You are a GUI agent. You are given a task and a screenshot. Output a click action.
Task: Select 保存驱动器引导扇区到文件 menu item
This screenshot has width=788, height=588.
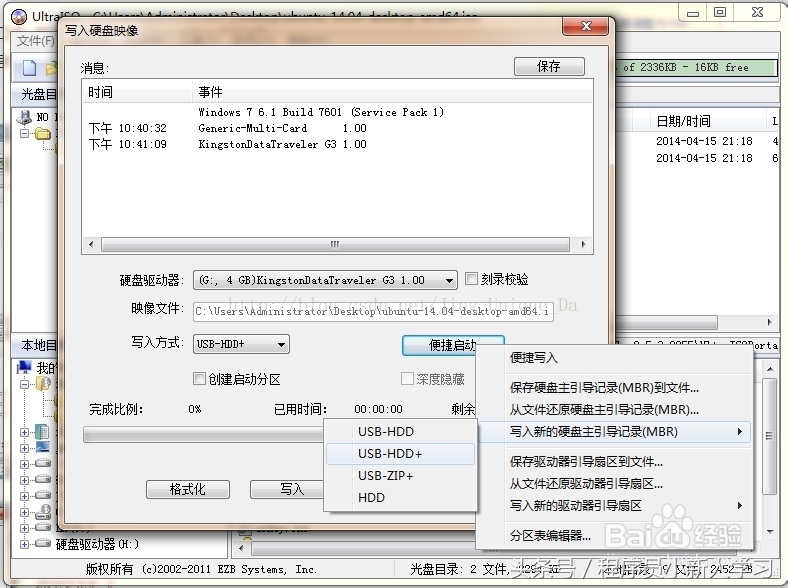point(614,461)
